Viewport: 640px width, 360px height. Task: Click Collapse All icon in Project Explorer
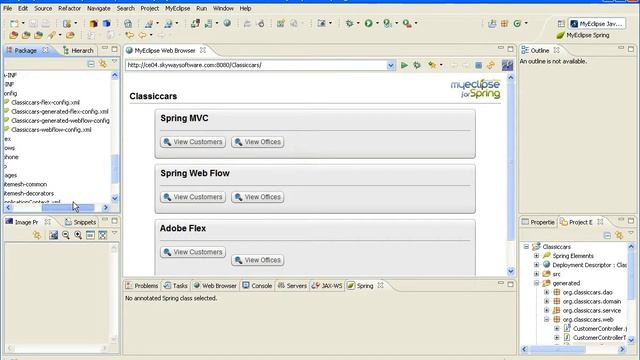pos(607,235)
